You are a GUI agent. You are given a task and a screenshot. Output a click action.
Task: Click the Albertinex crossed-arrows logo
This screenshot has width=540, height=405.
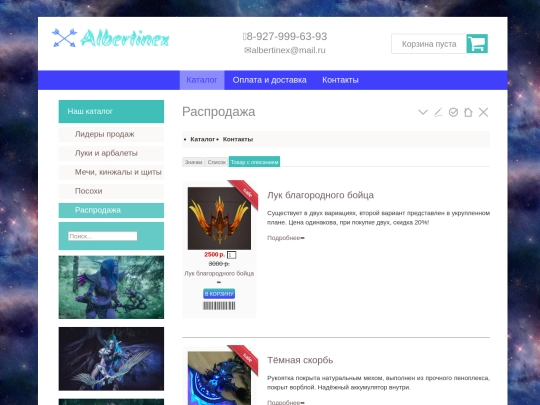[64, 38]
